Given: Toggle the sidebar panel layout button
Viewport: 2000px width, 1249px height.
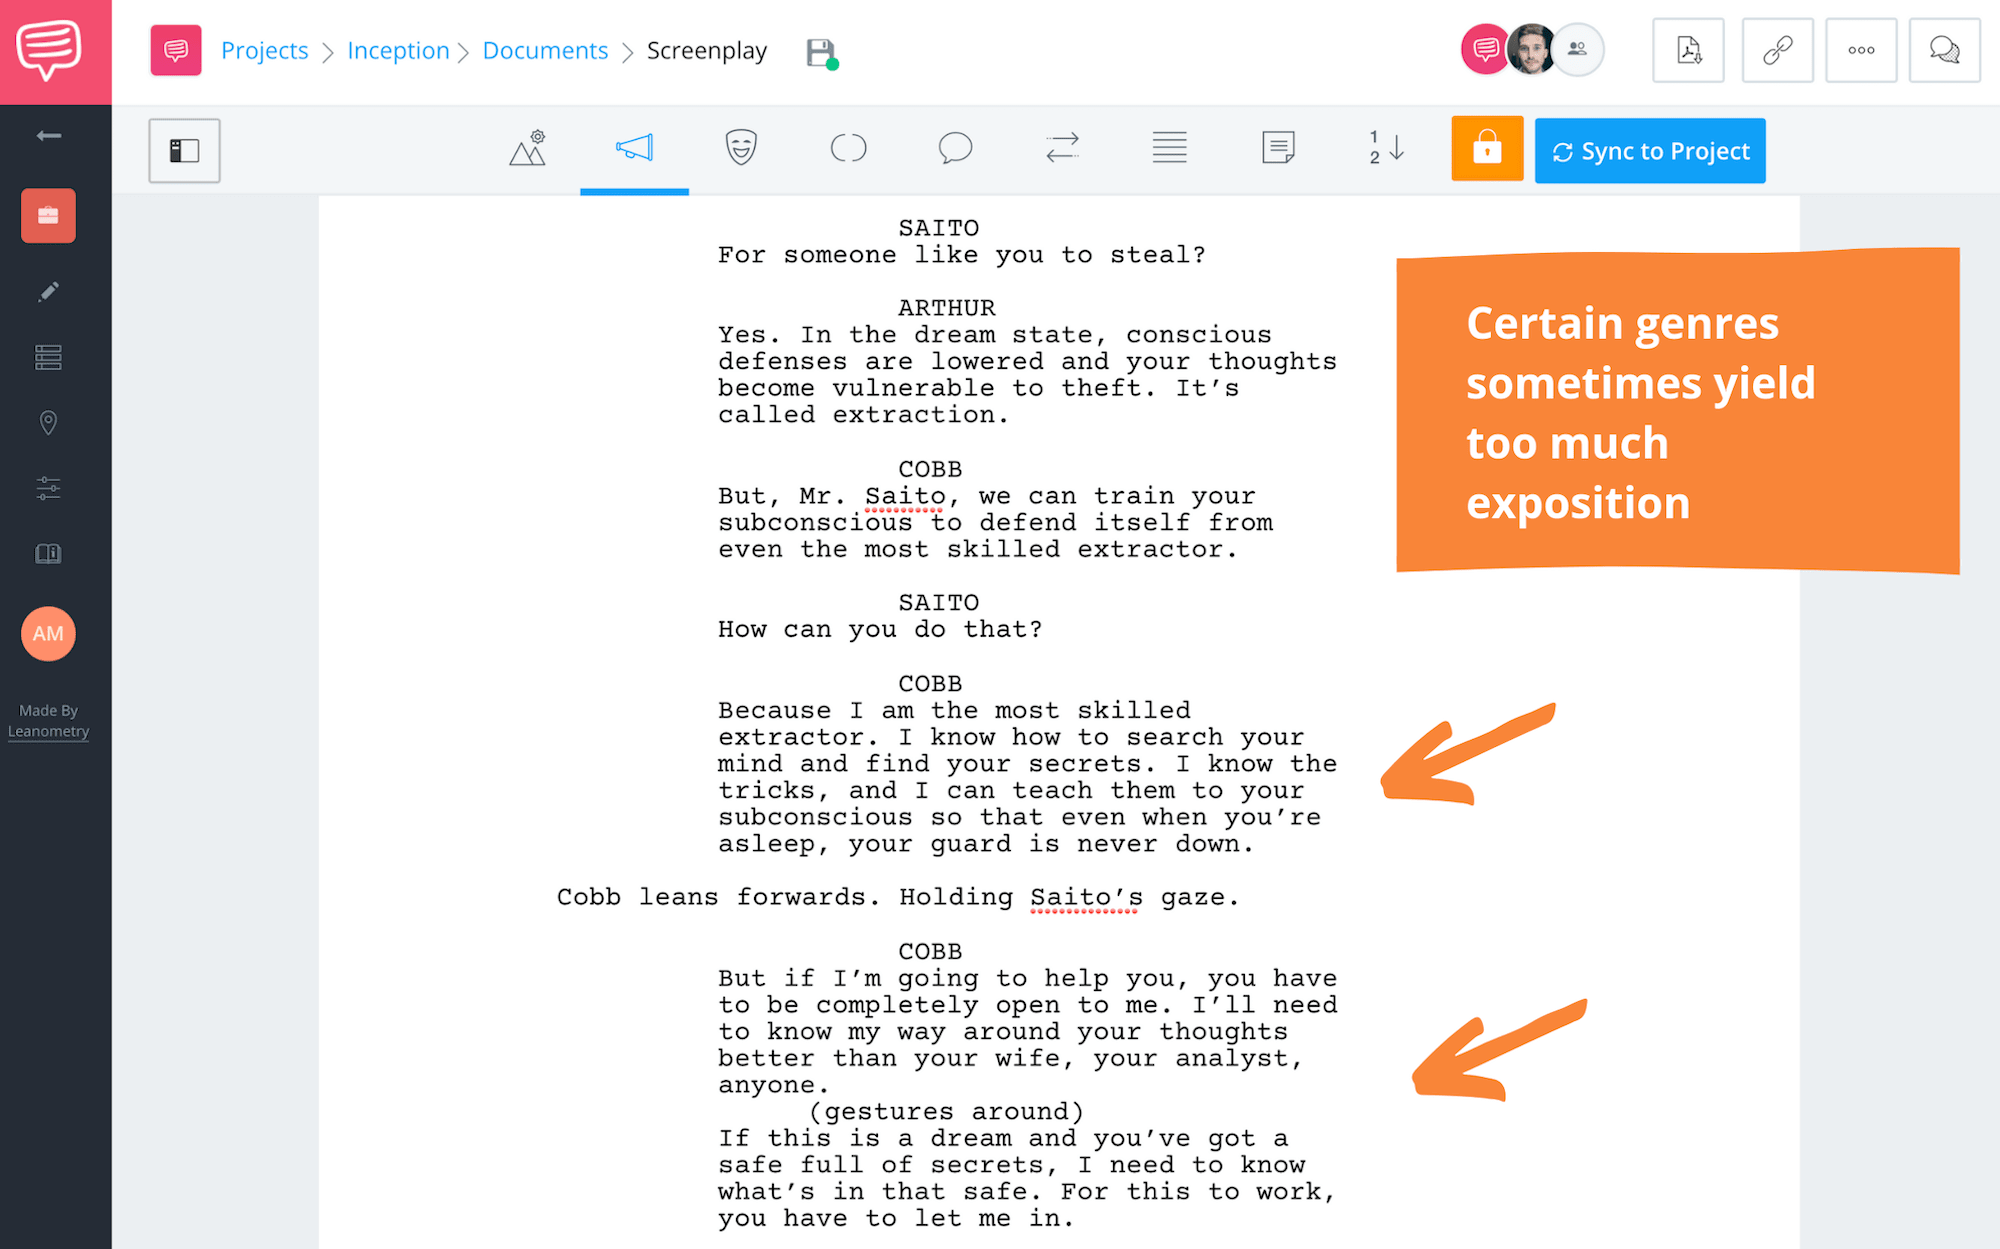Looking at the screenshot, I should (x=184, y=150).
